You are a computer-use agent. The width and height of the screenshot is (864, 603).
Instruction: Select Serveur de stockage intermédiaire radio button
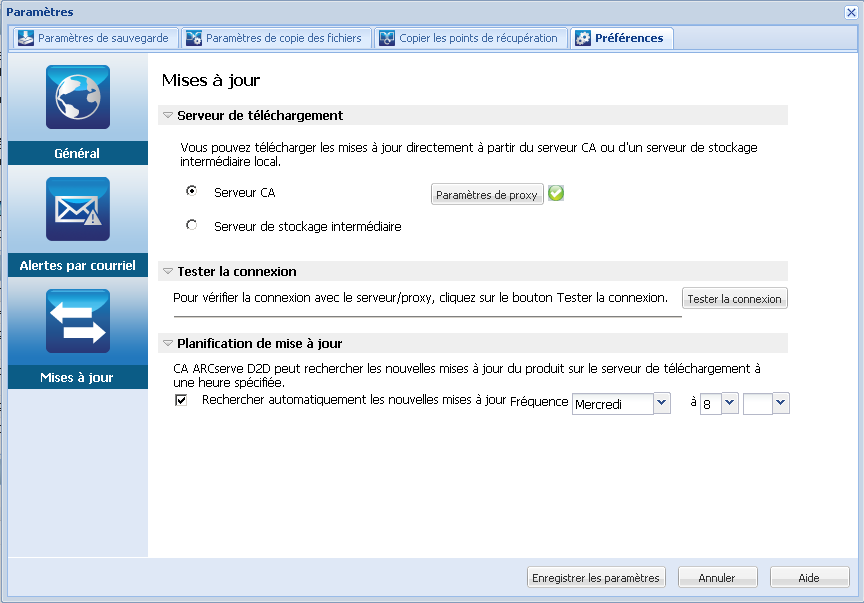pos(191,225)
